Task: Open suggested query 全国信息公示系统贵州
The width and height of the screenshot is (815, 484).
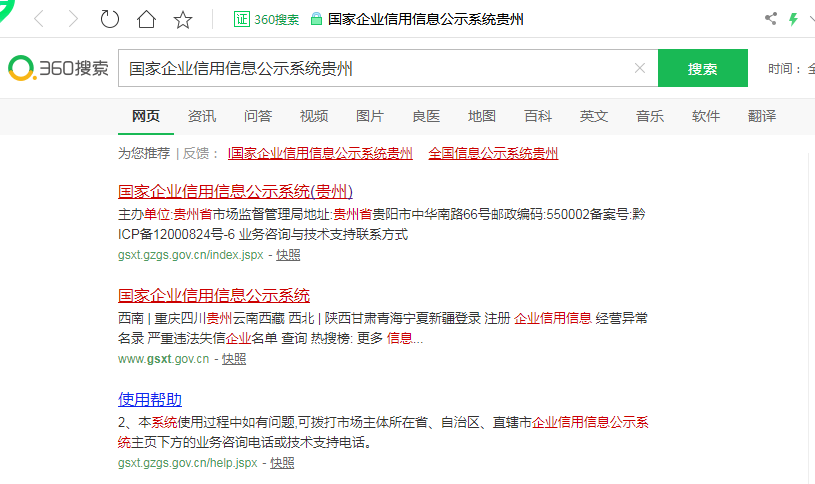Action: [x=493, y=153]
